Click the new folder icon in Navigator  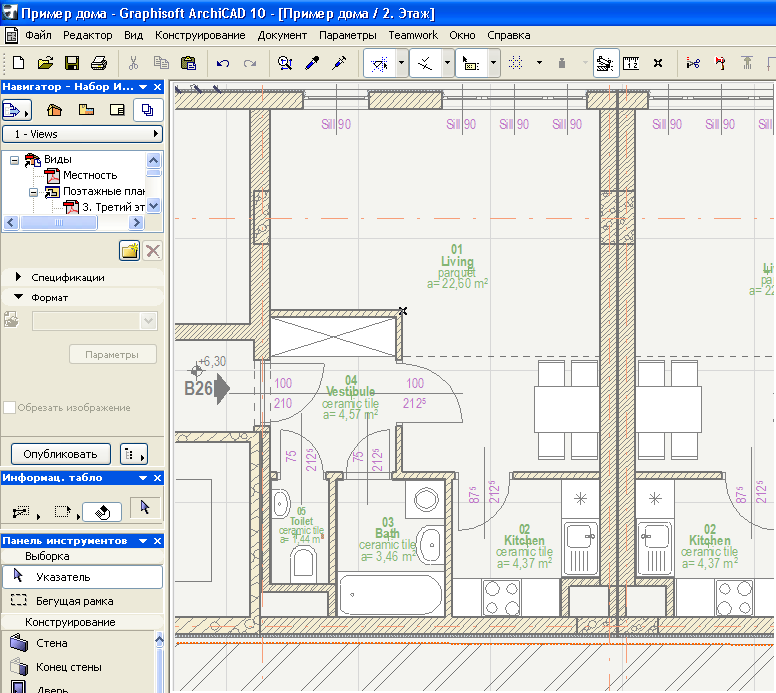129,251
